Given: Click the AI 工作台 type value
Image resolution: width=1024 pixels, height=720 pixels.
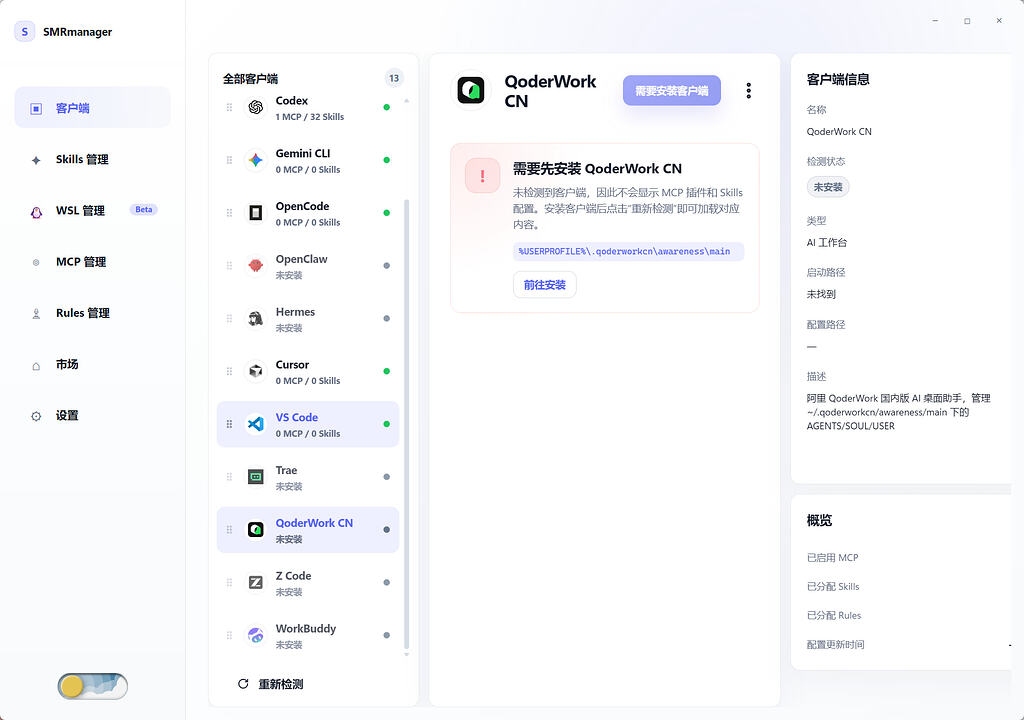Looking at the screenshot, I should [x=827, y=242].
